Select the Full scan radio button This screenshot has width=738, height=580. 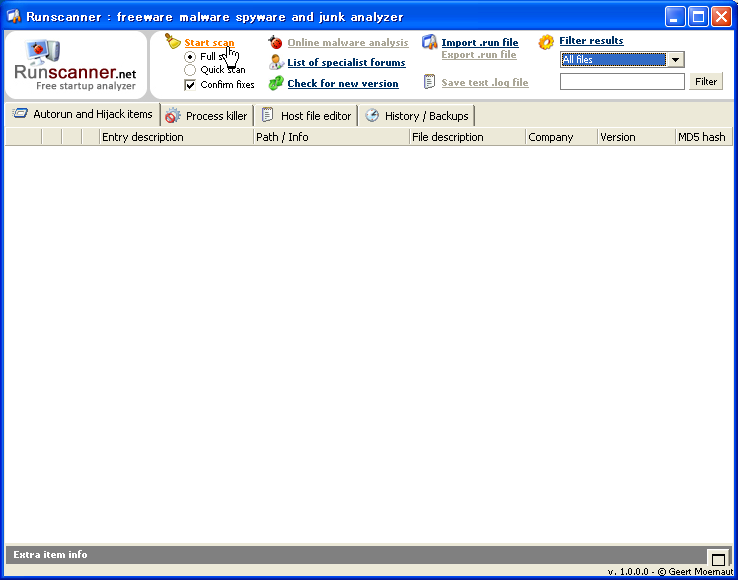pos(190,57)
